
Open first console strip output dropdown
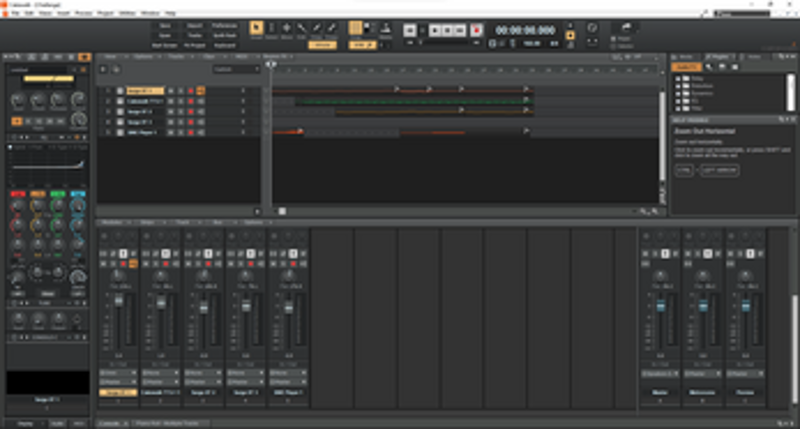(x=118, y=382)
